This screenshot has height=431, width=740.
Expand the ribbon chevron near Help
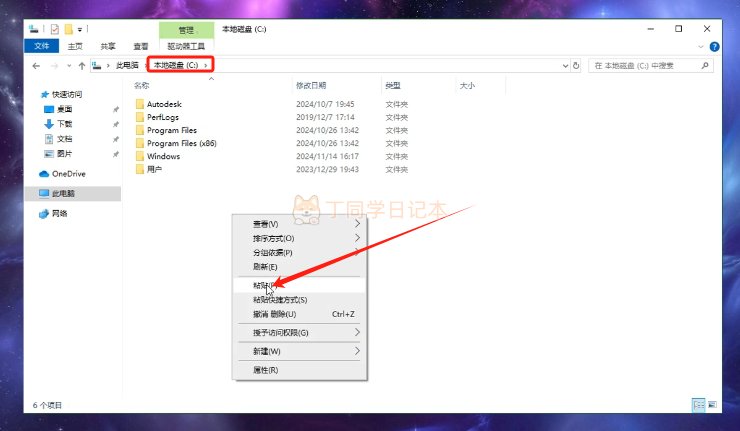[700, 46]
